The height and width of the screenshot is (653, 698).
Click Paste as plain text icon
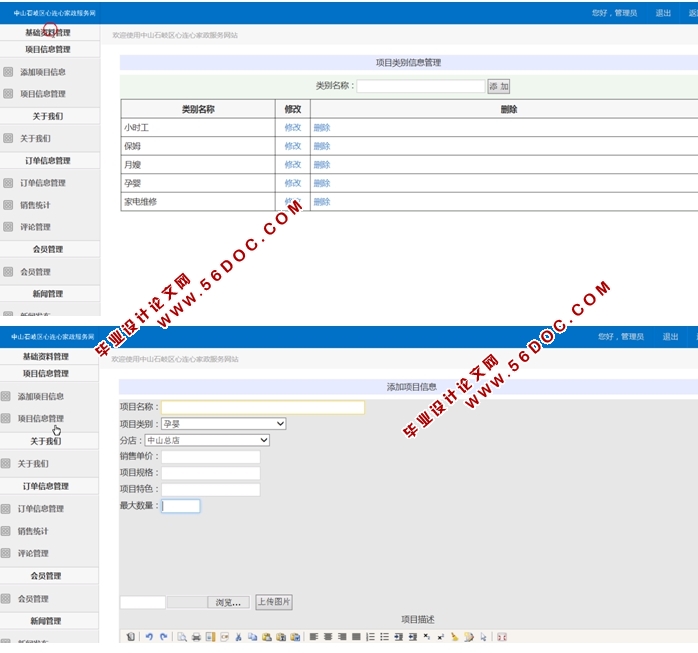(281, 637)
